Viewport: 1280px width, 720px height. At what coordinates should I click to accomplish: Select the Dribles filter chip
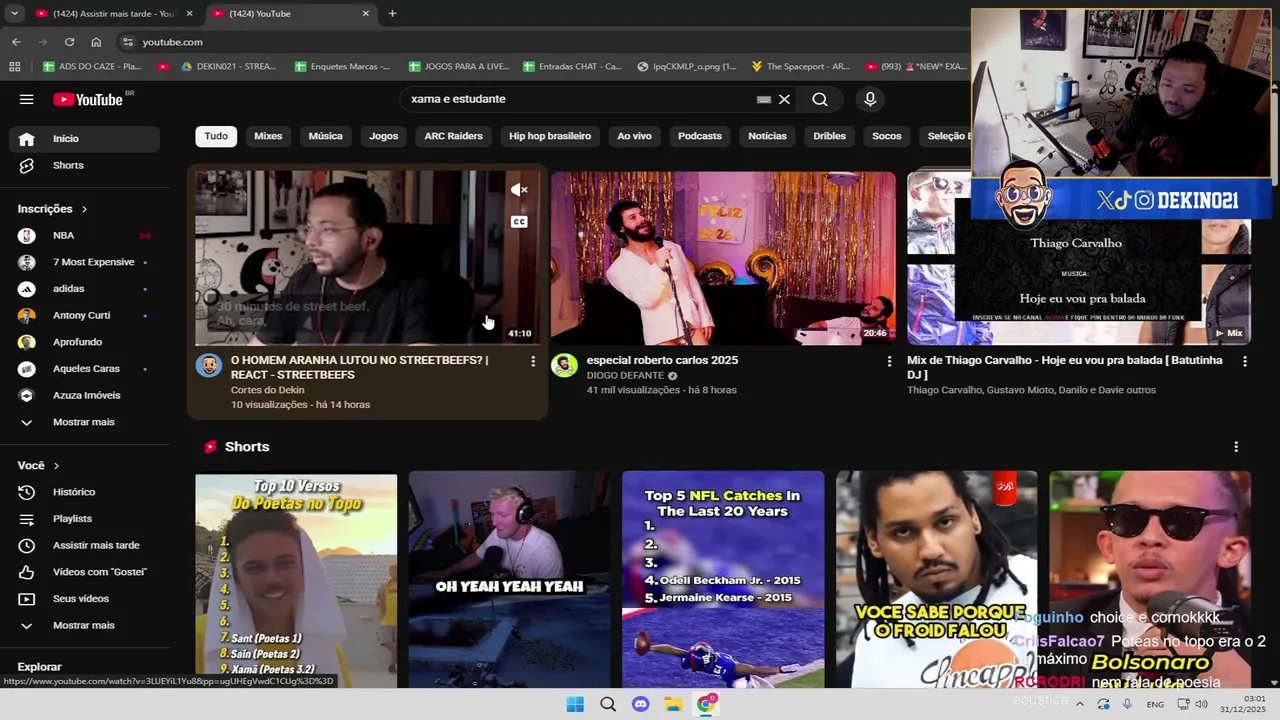coord(829,136)
